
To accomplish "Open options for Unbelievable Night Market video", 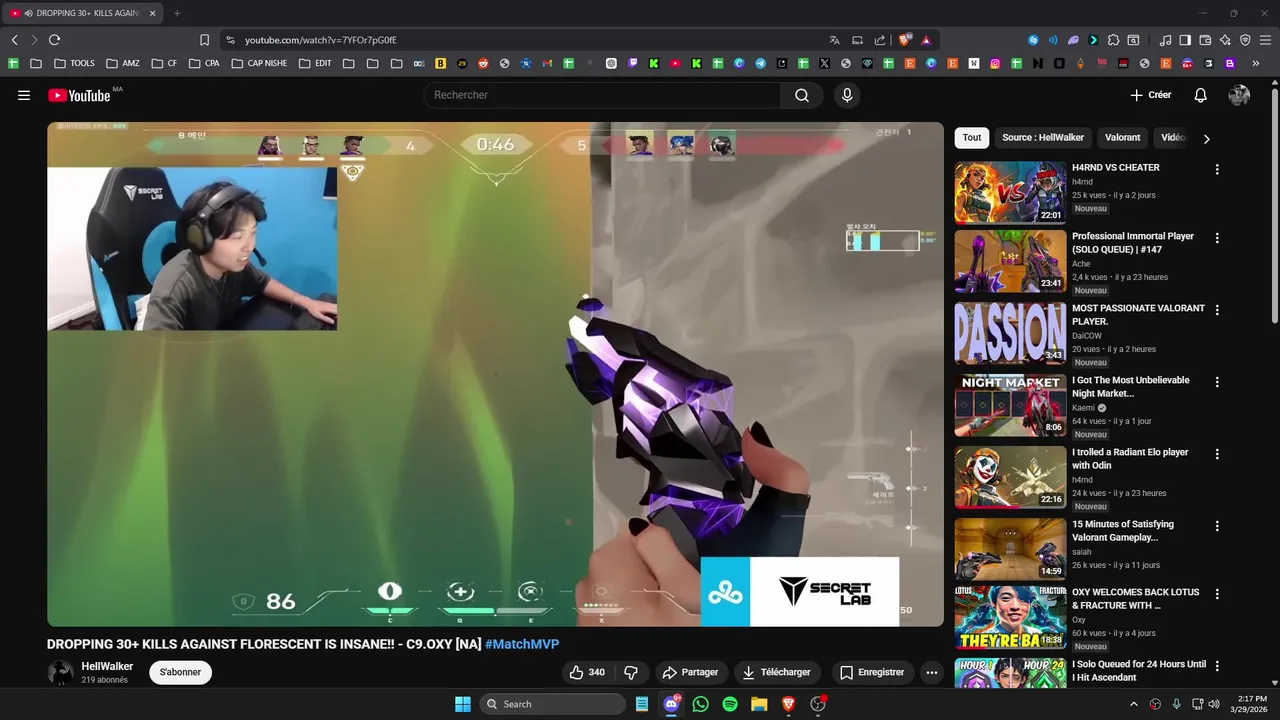I will coord(1217,383).
